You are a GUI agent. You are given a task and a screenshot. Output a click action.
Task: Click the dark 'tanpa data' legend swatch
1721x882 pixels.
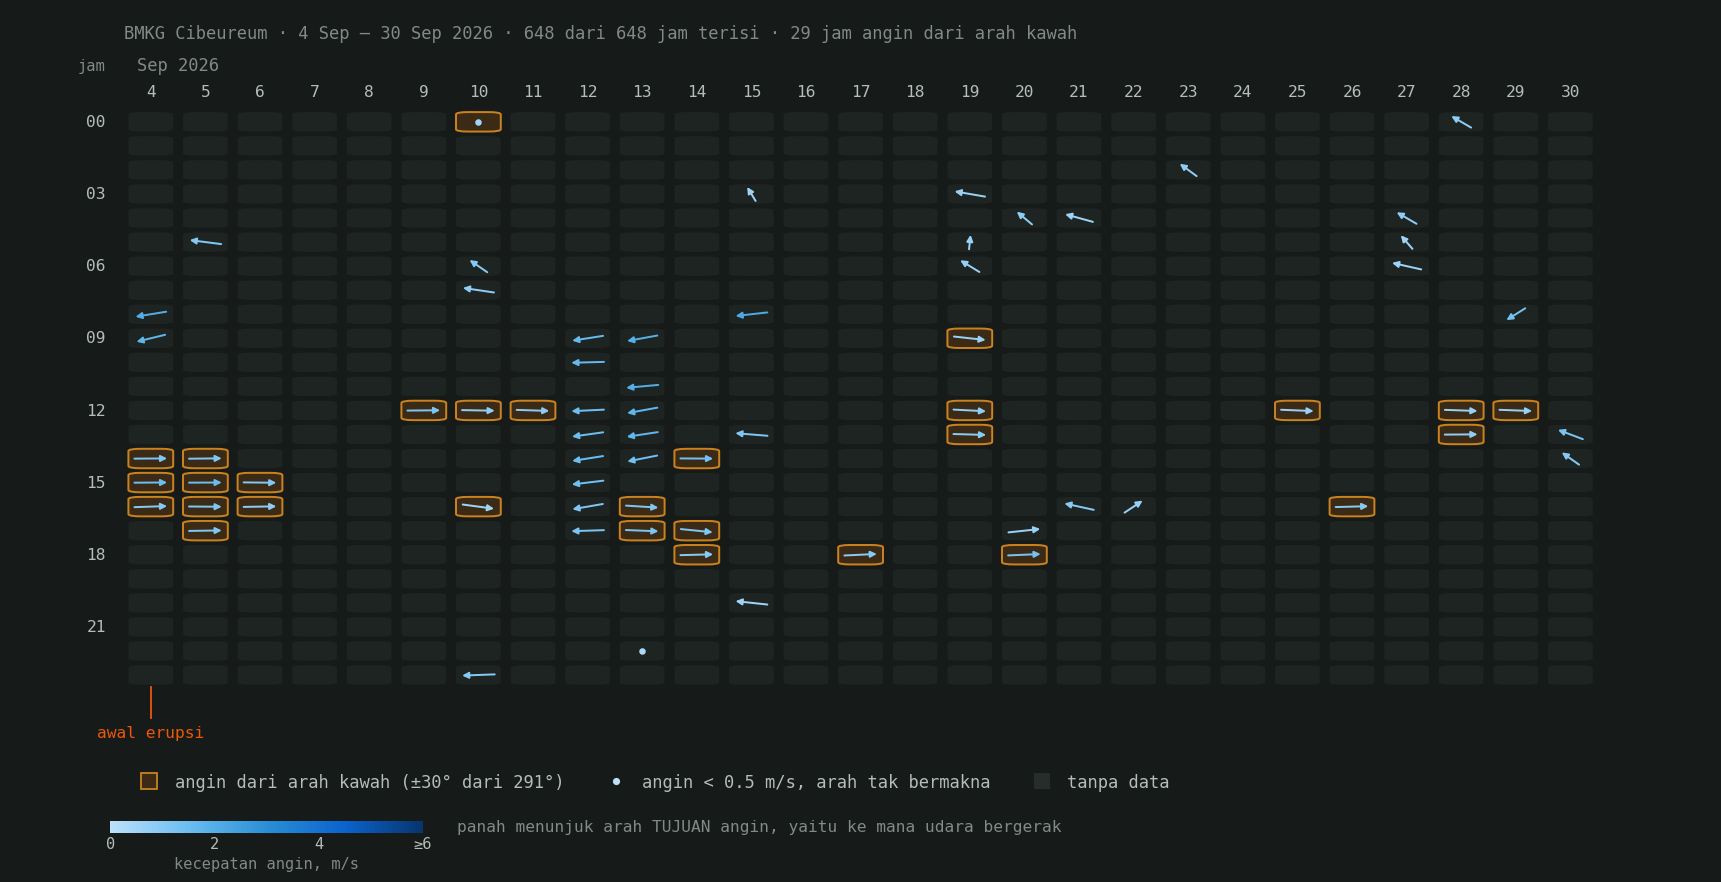tap(1042, 781)
